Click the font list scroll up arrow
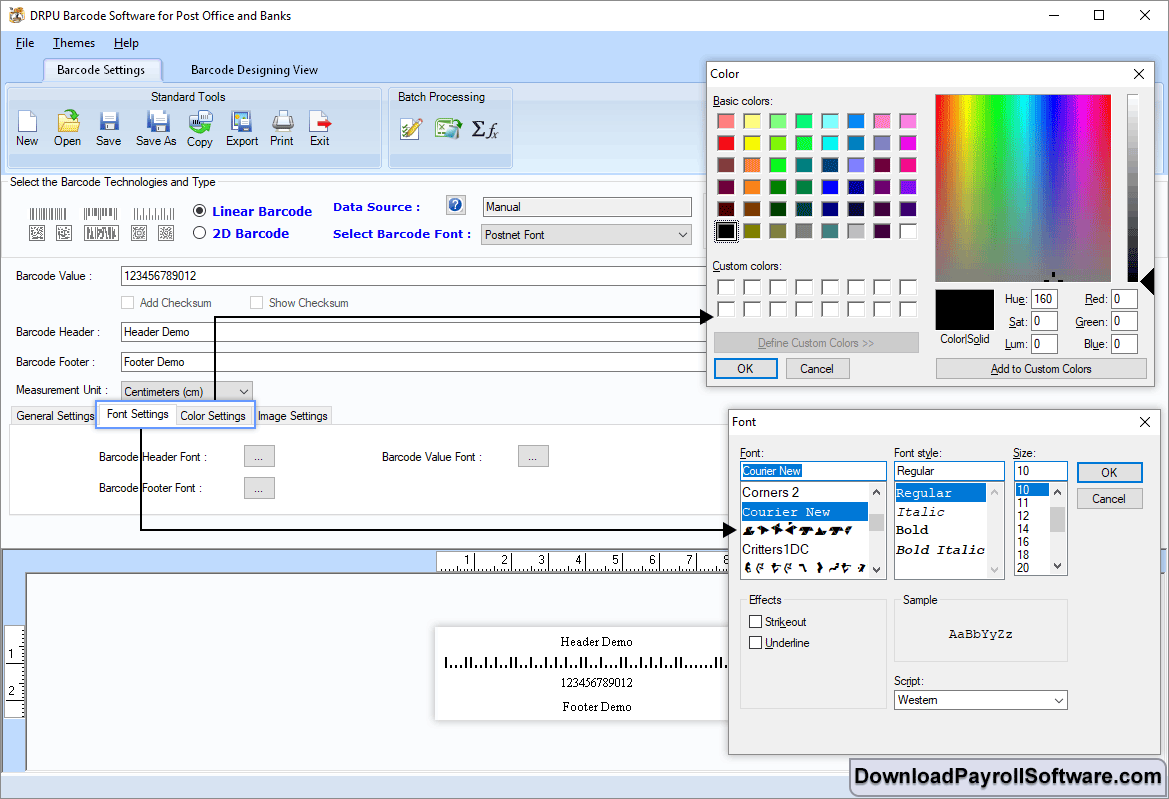 pyautogui.click(x=877, y=493)
